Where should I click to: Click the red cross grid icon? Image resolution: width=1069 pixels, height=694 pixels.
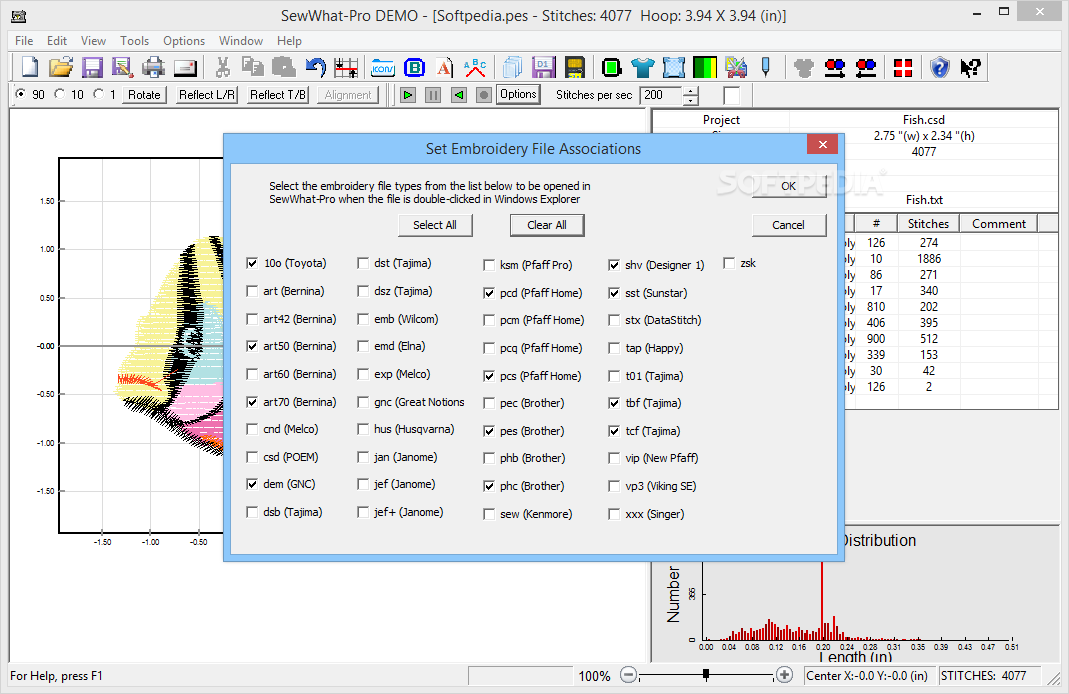[x=903, y=67]
